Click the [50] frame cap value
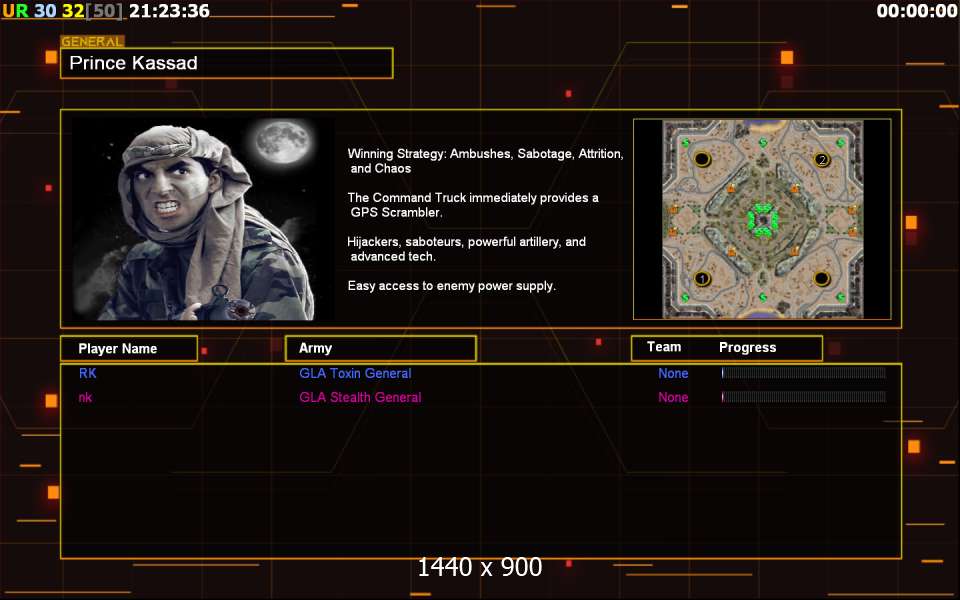 pyautogui.click(x=104, y=10)
